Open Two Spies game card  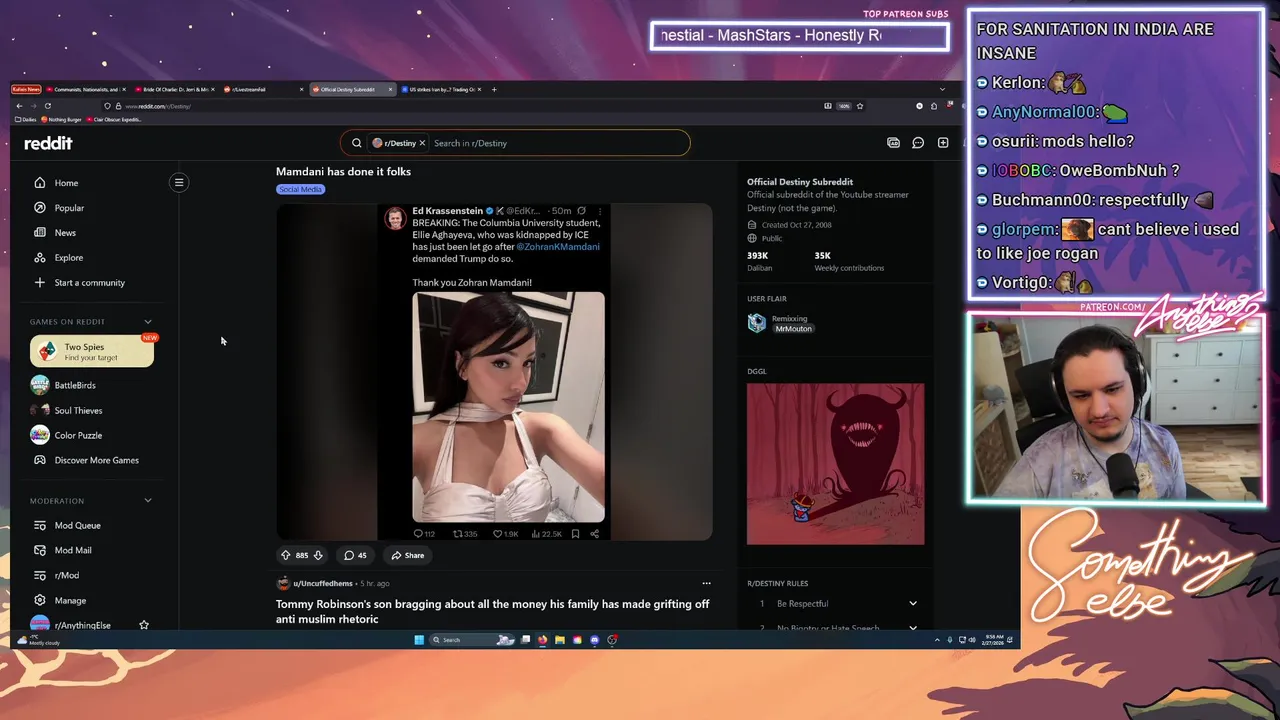pos(92,351)
